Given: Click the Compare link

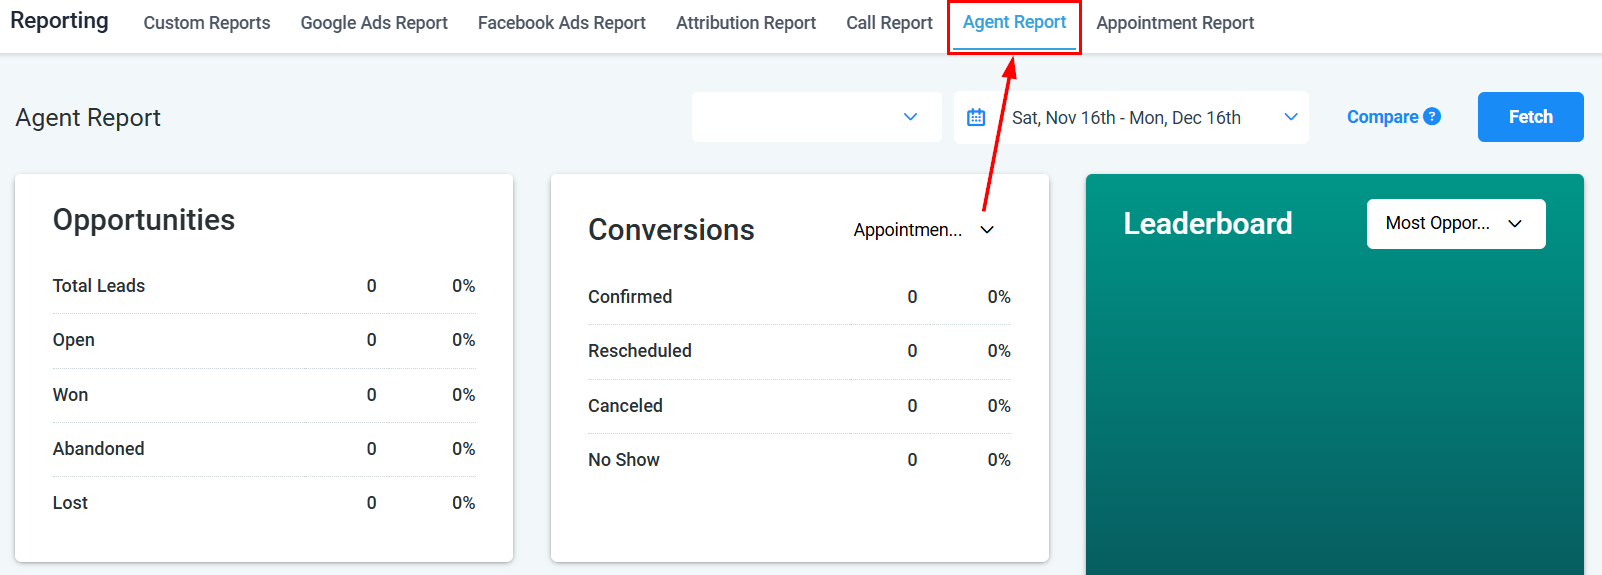Looking at the screenshot, I should click(1382, 117).
